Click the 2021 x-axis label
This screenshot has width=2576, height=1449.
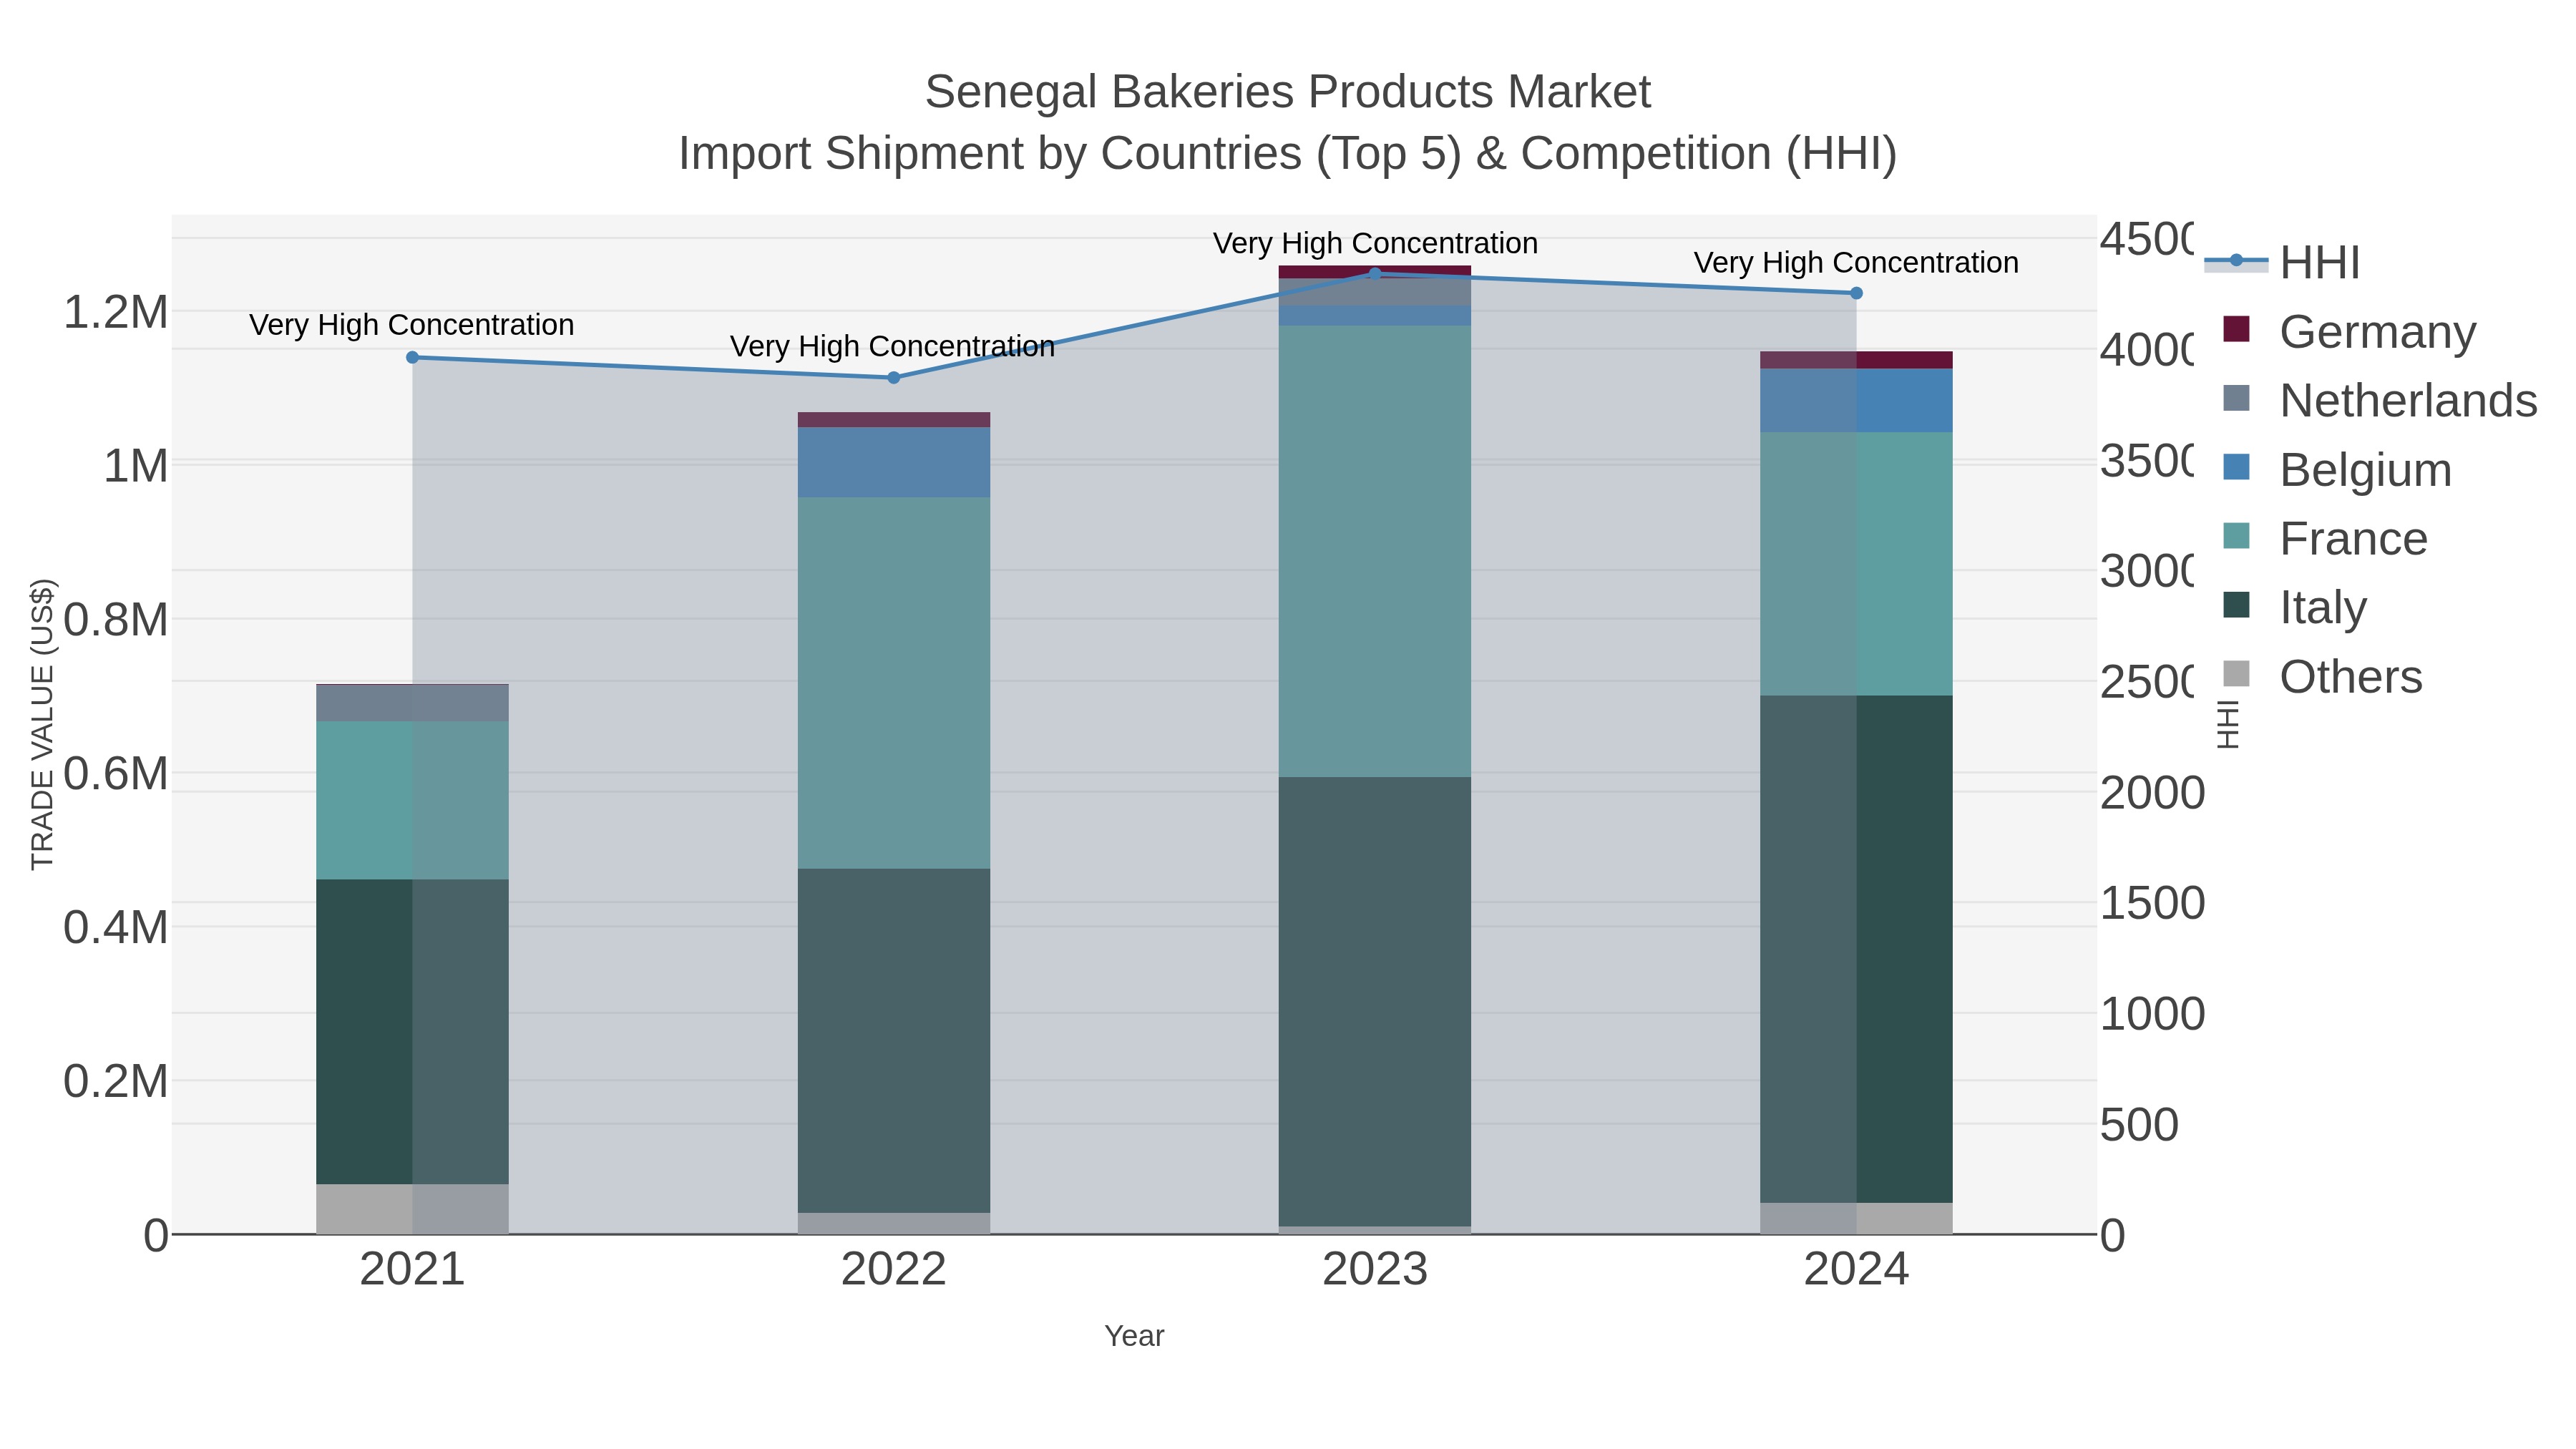(412, 1270)
